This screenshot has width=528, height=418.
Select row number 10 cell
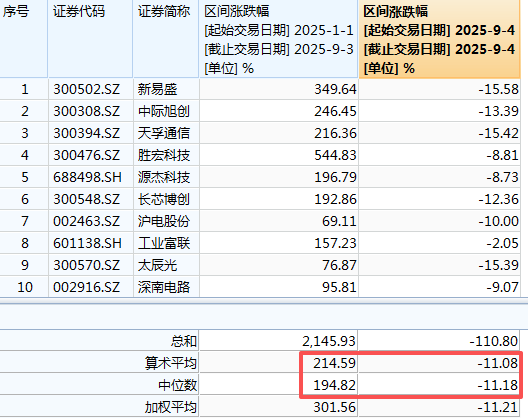coord(24,287)
